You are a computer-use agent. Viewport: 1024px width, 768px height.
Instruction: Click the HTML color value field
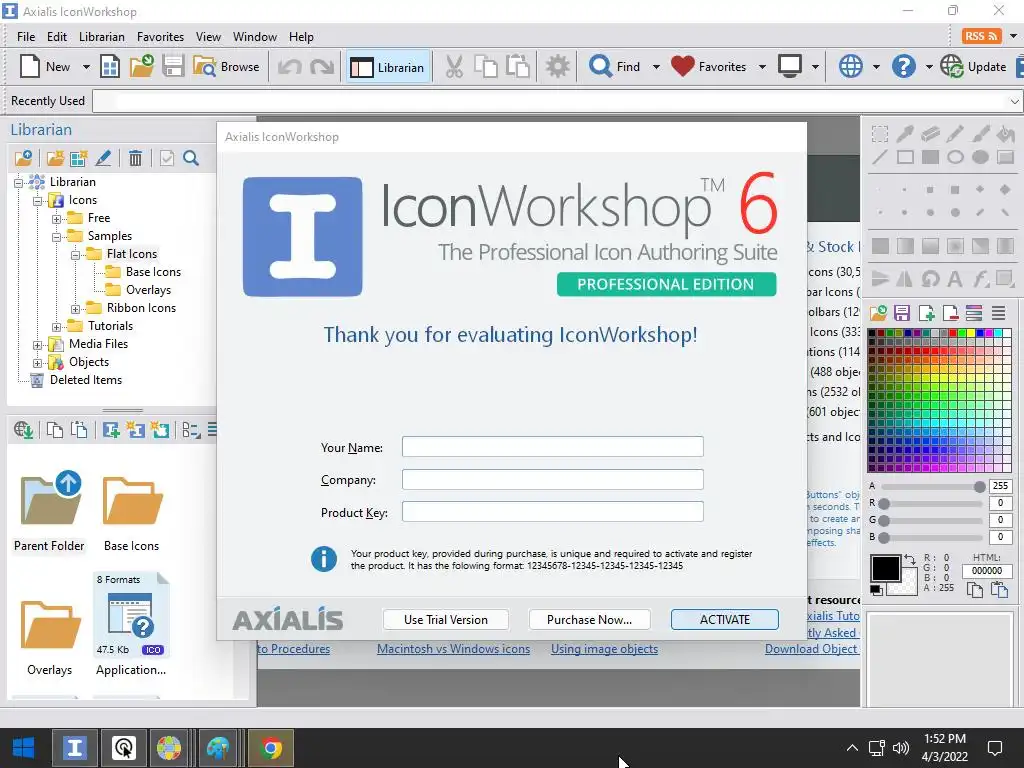987,571
